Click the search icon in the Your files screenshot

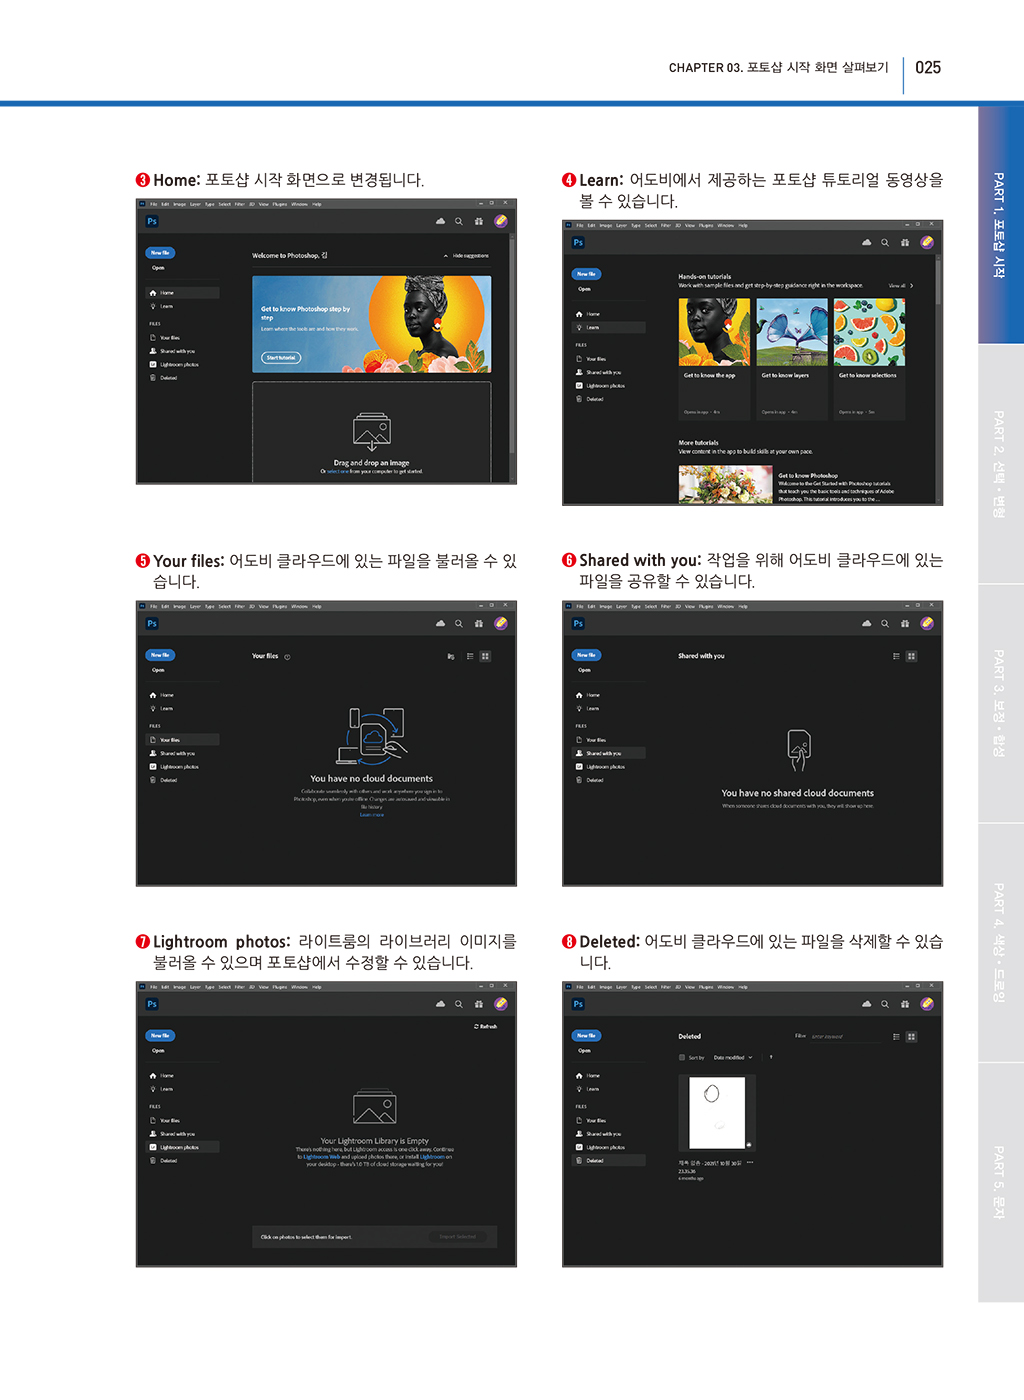459,623
